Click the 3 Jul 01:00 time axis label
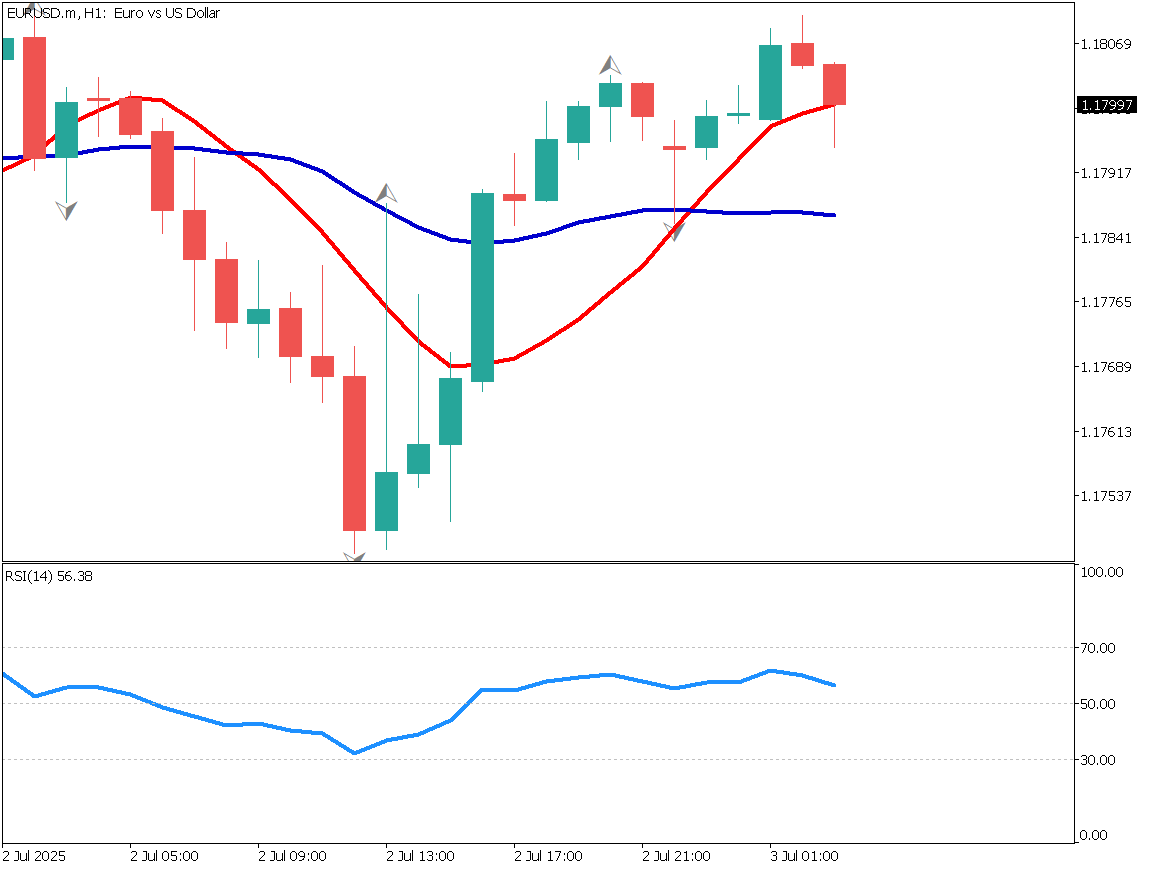The width and height of the screenshot is (1152, 870). [804, 856]
